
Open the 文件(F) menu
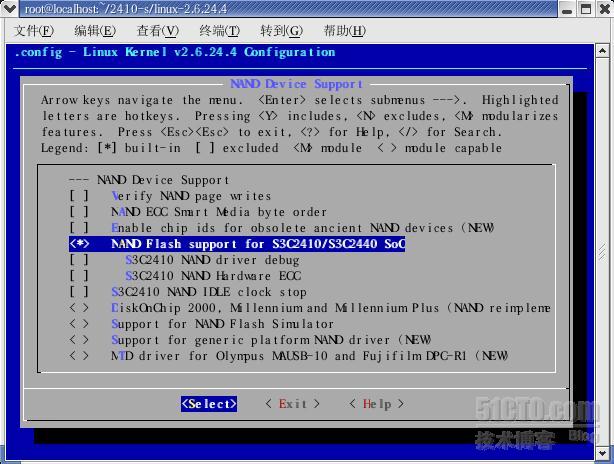34,31
